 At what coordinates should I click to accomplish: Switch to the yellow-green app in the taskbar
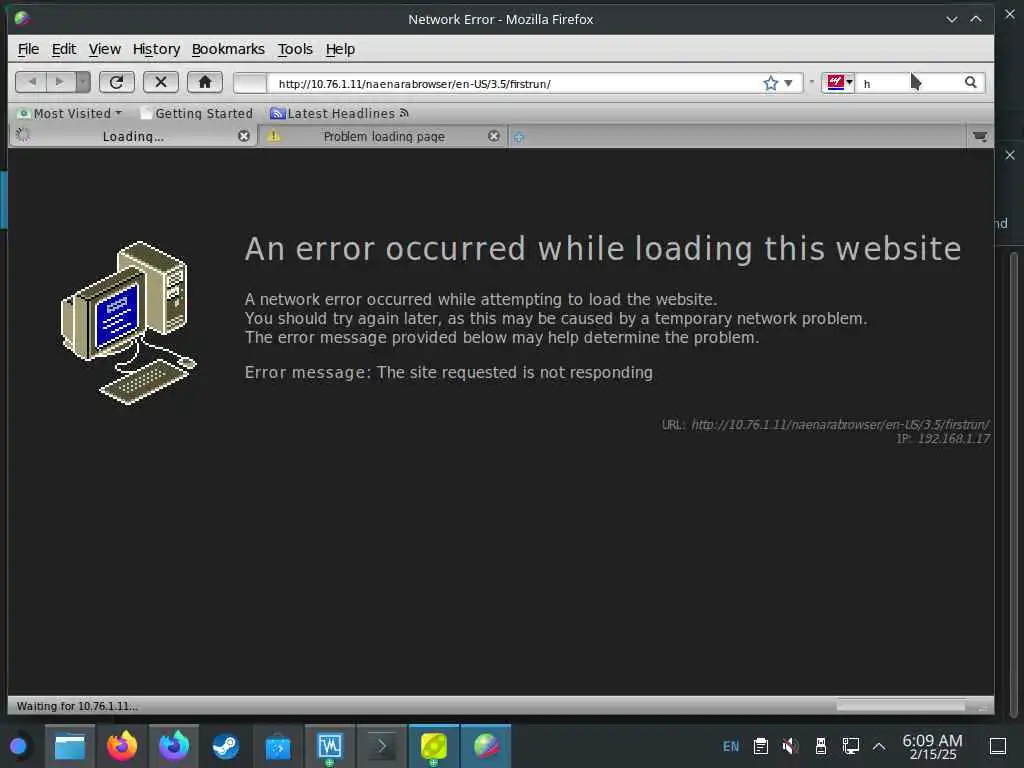[x=434, y=746]
